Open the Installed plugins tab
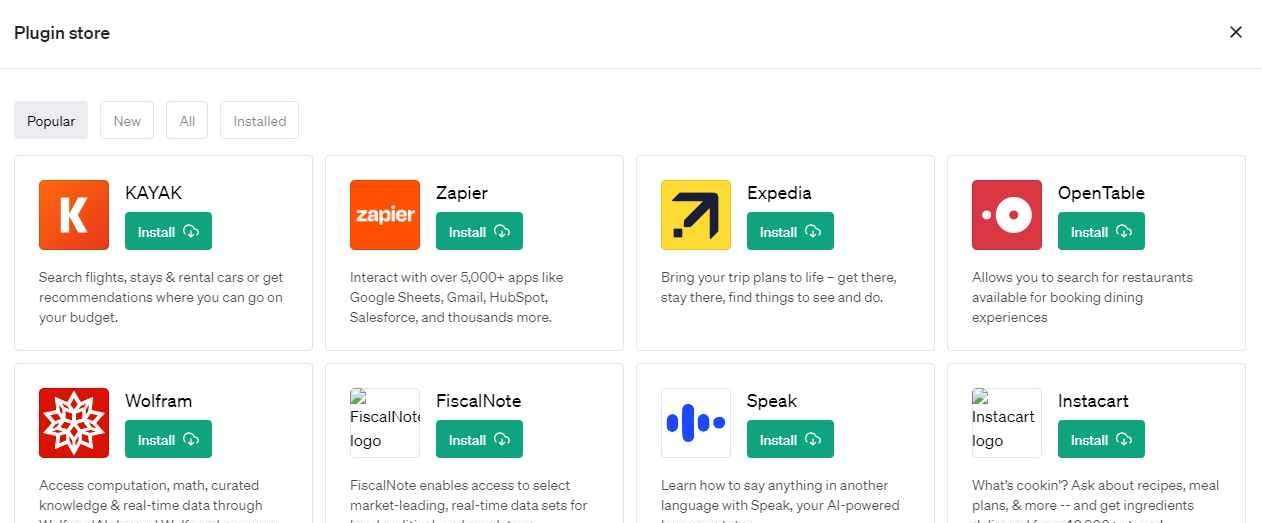This screenshot has height=523, width=1262. tap(259, 121)
